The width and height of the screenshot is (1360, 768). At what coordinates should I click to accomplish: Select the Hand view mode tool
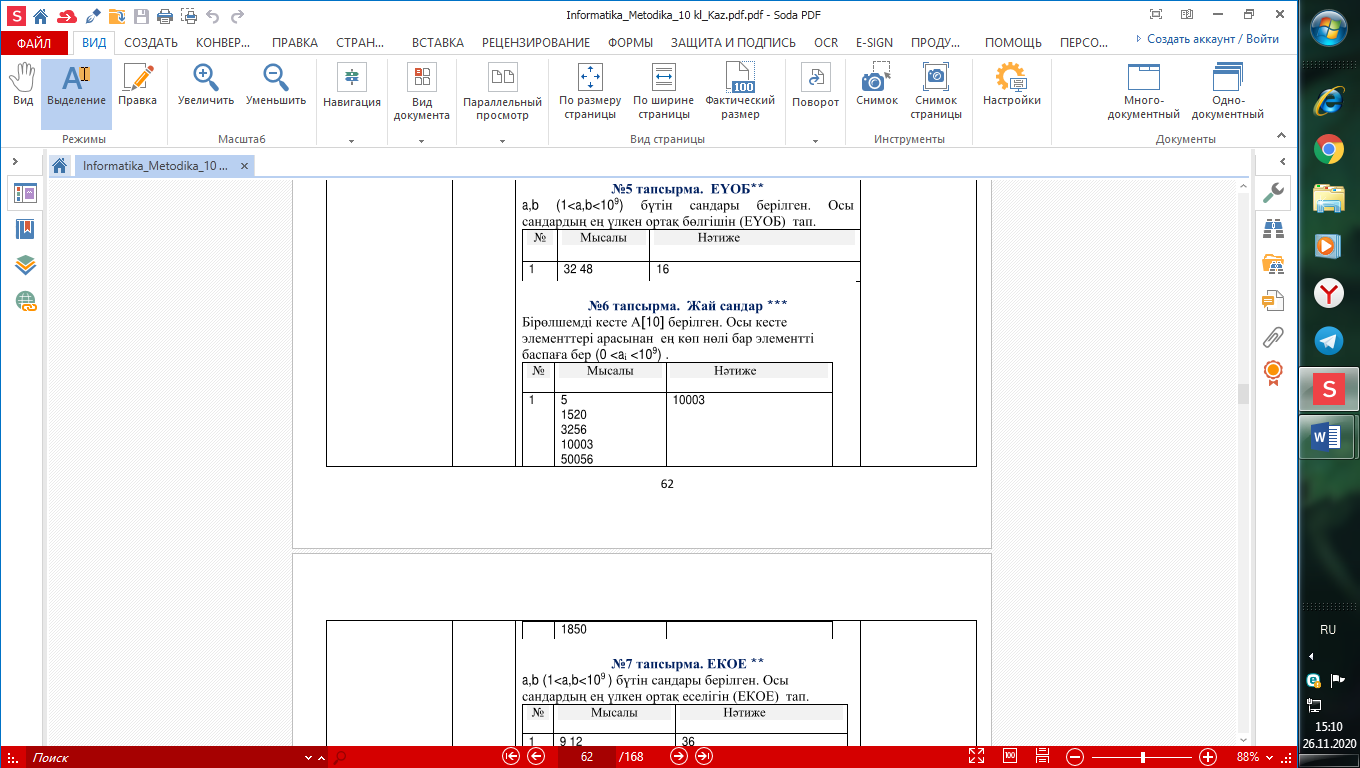tap(22, 86)
